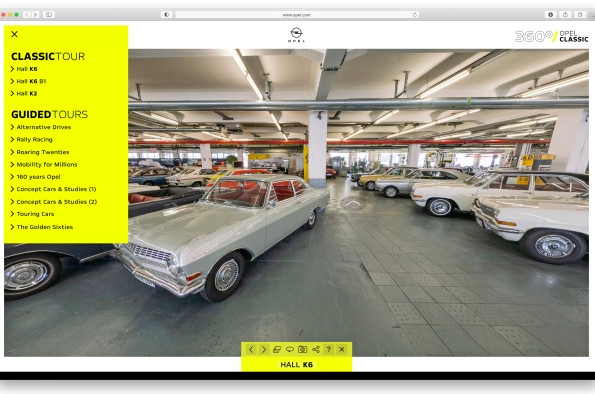
Task: Close the yellow tour menu panel
Action: click(14, 34)
